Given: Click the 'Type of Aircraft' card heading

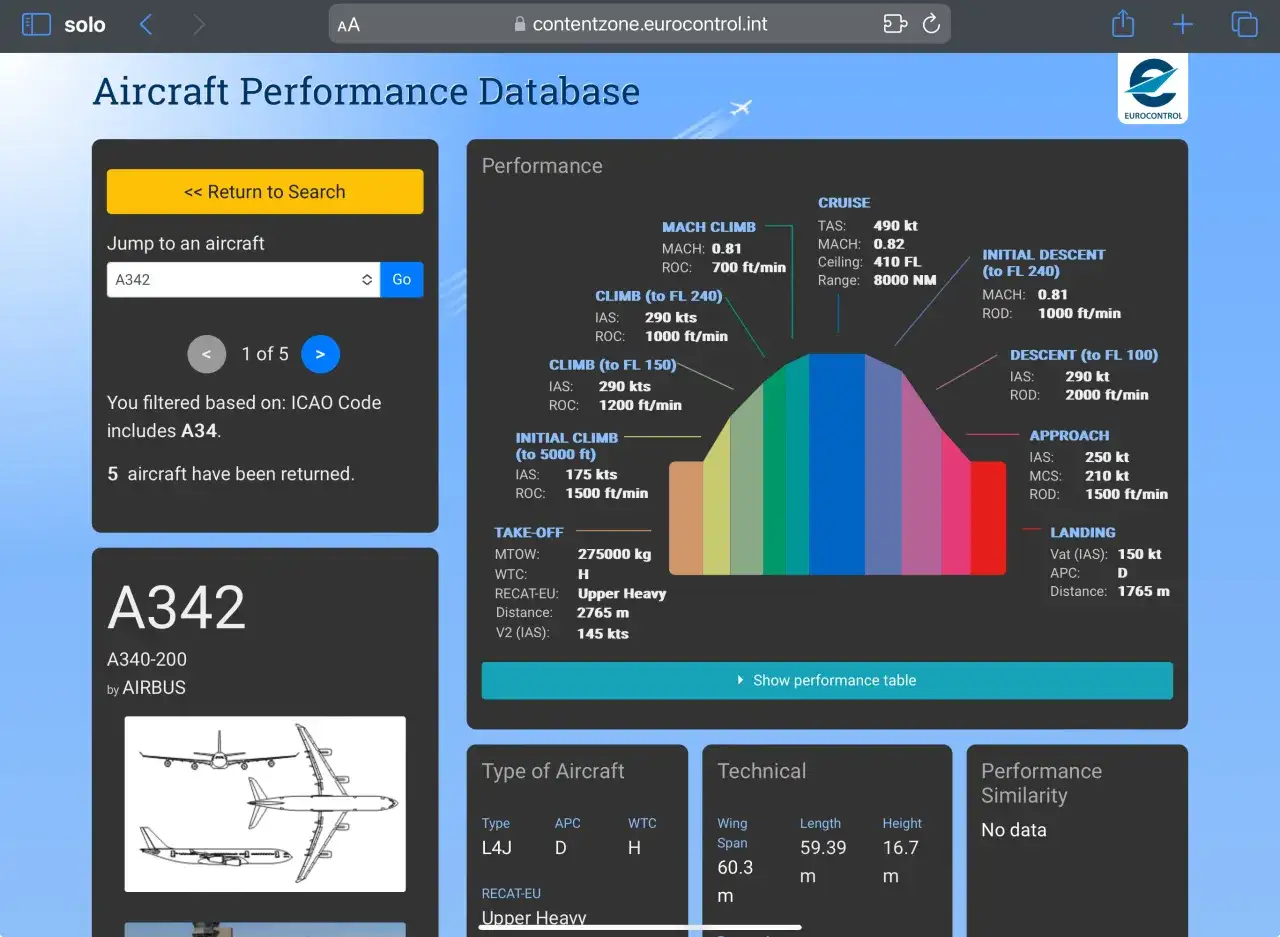Looking at the screenshot, I should tap(553, 771).
